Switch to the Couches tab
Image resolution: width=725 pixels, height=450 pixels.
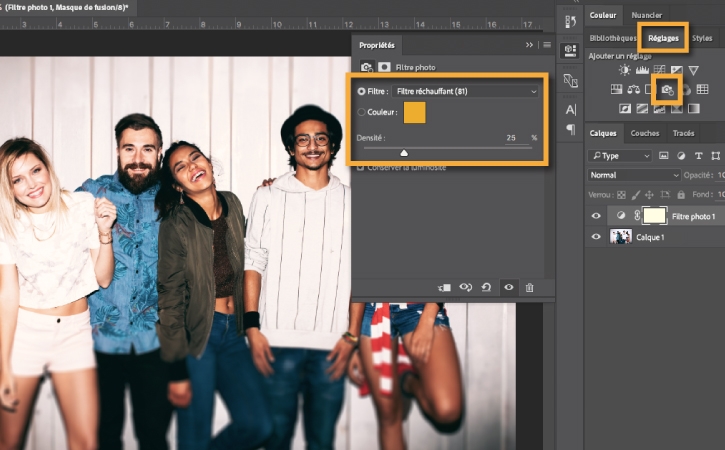[x=645, y=133]
